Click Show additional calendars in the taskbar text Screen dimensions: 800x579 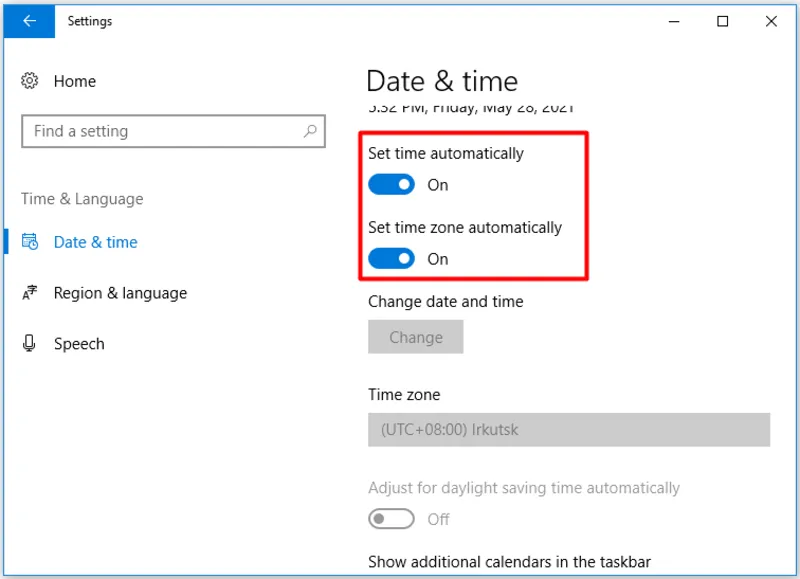coord(509,562)
